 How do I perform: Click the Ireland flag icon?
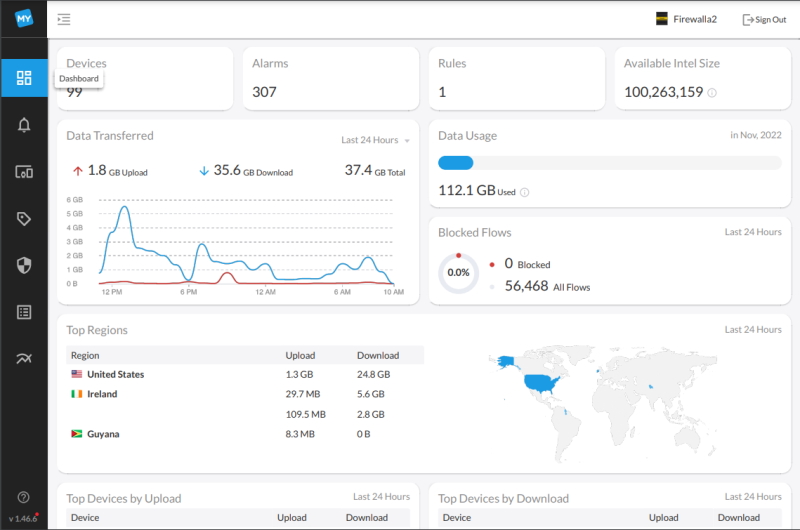77,394
